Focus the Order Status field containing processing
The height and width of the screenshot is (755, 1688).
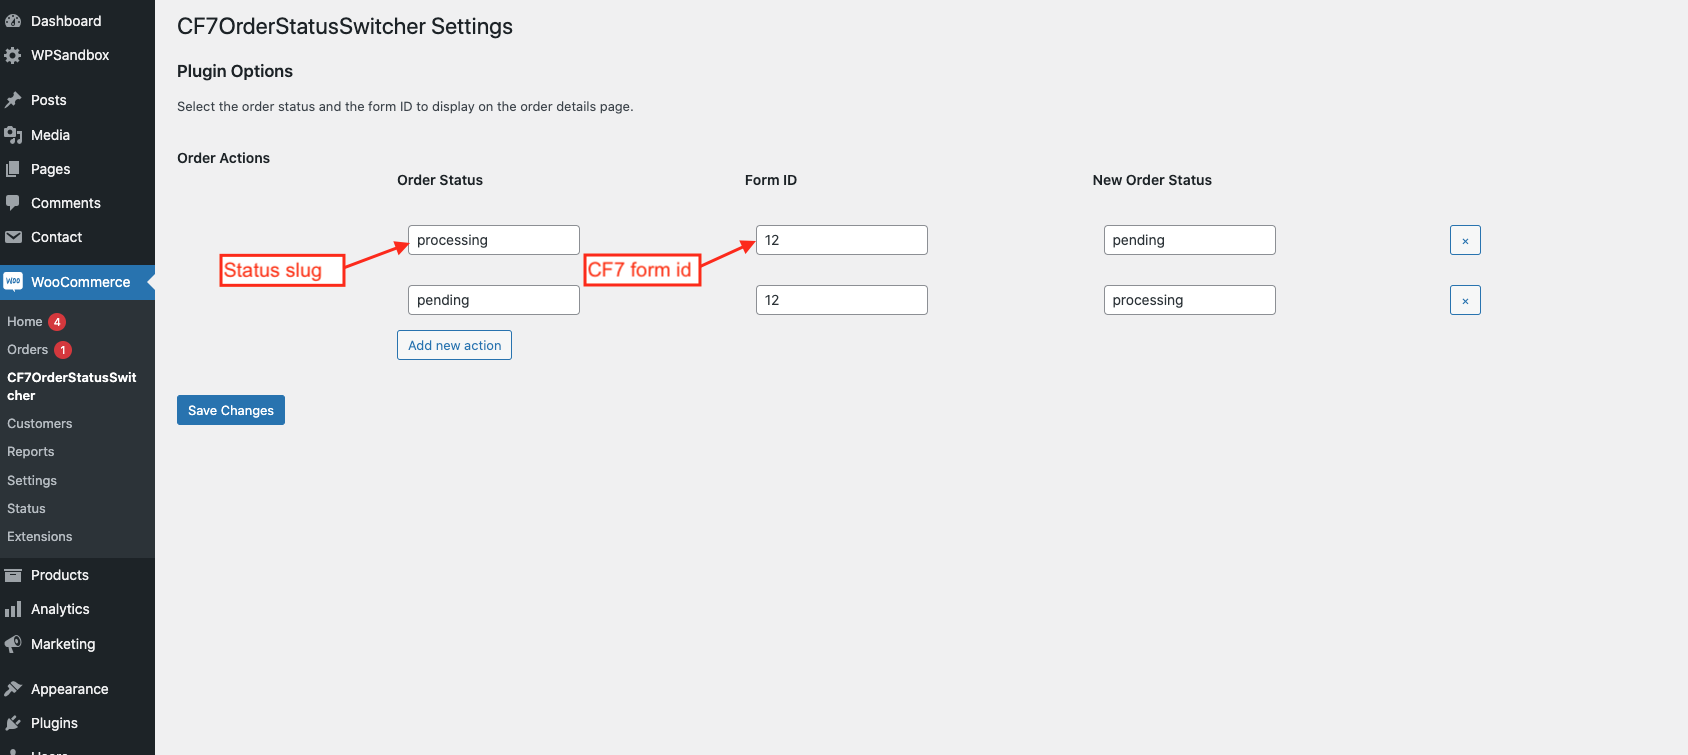[494, 240]
